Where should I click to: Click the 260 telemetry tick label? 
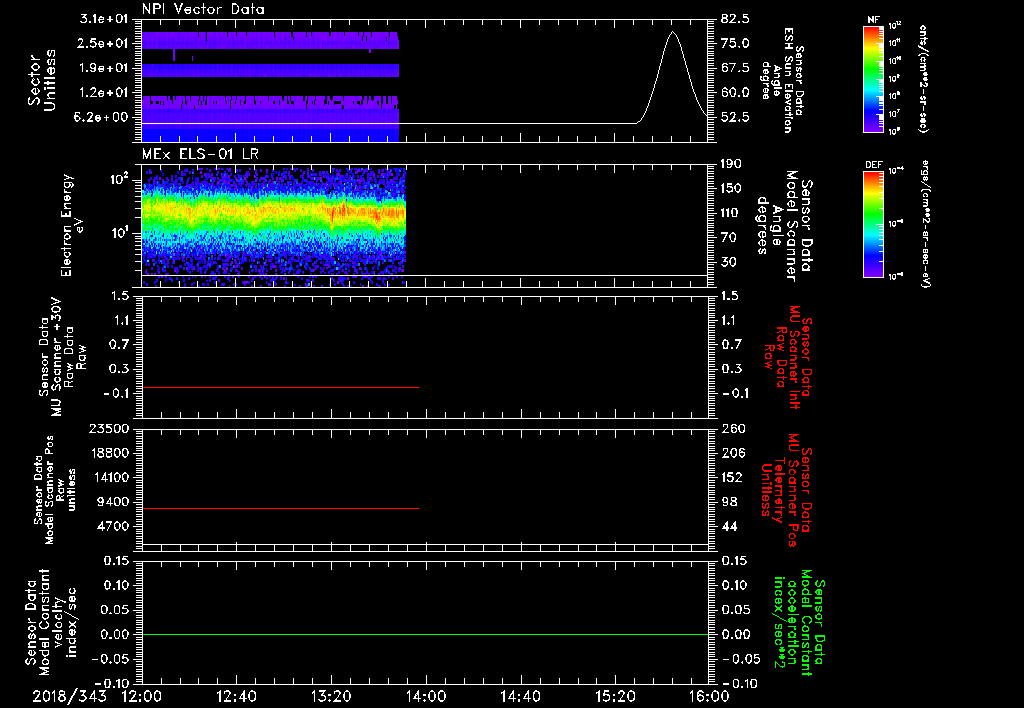pos(733,428)
